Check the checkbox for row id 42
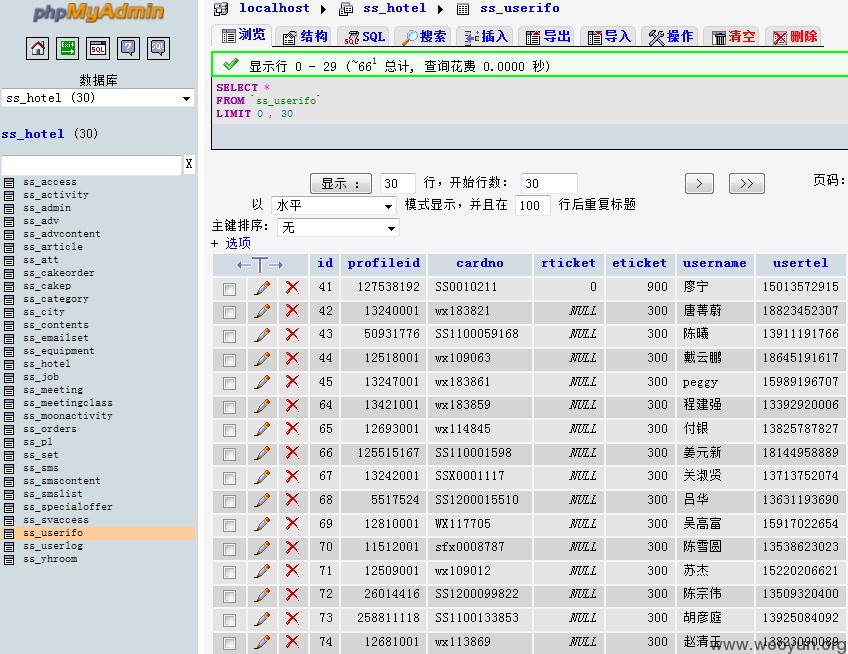The width and height of the screenshot is (848, 654). [x=229, y=313]
